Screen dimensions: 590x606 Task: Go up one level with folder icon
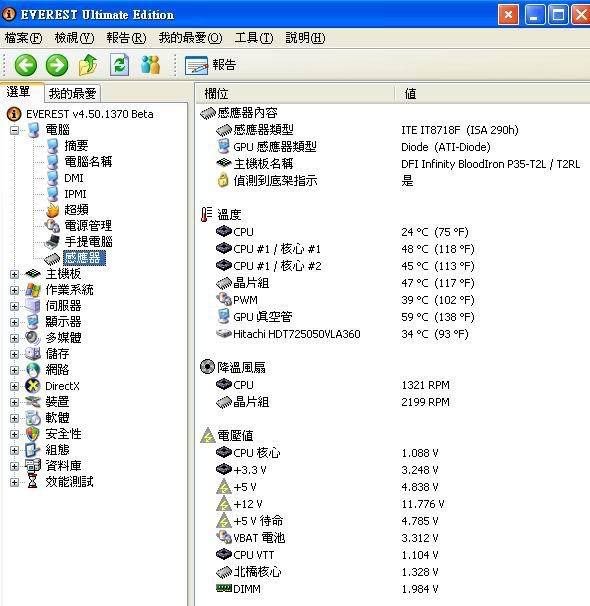tap(88, 65)
